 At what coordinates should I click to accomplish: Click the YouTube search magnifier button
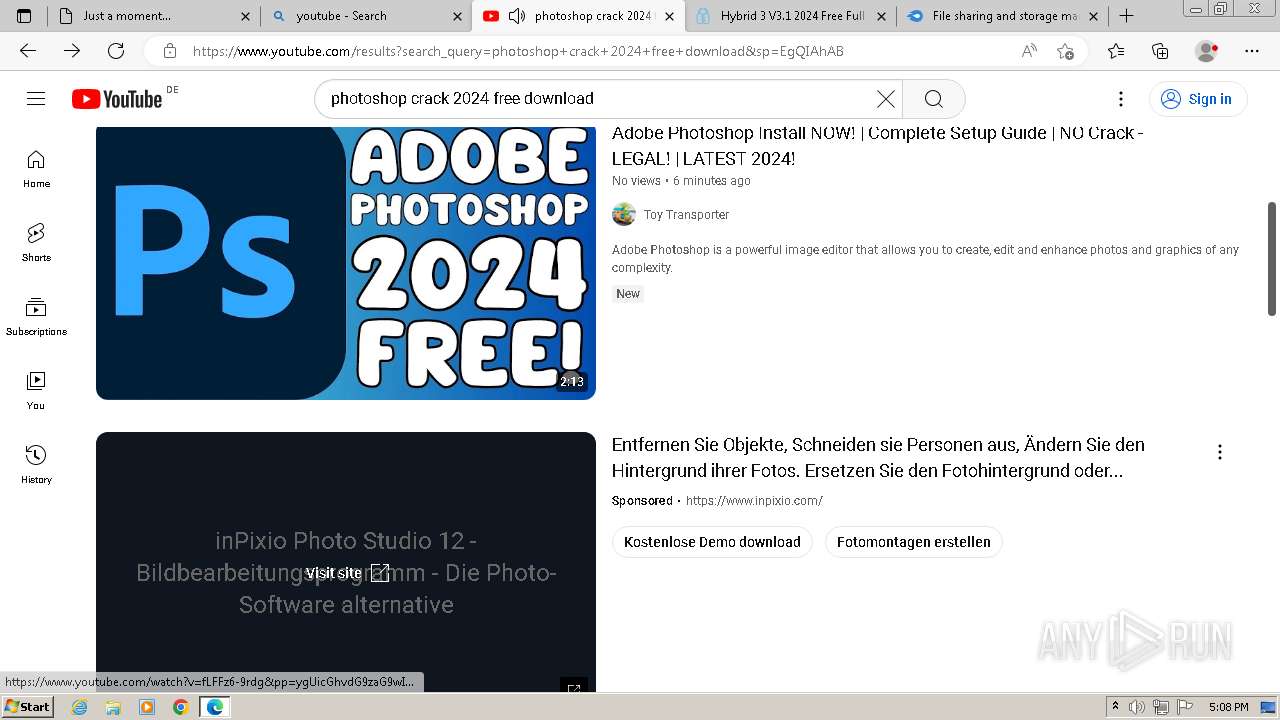(x=934, y=98)
